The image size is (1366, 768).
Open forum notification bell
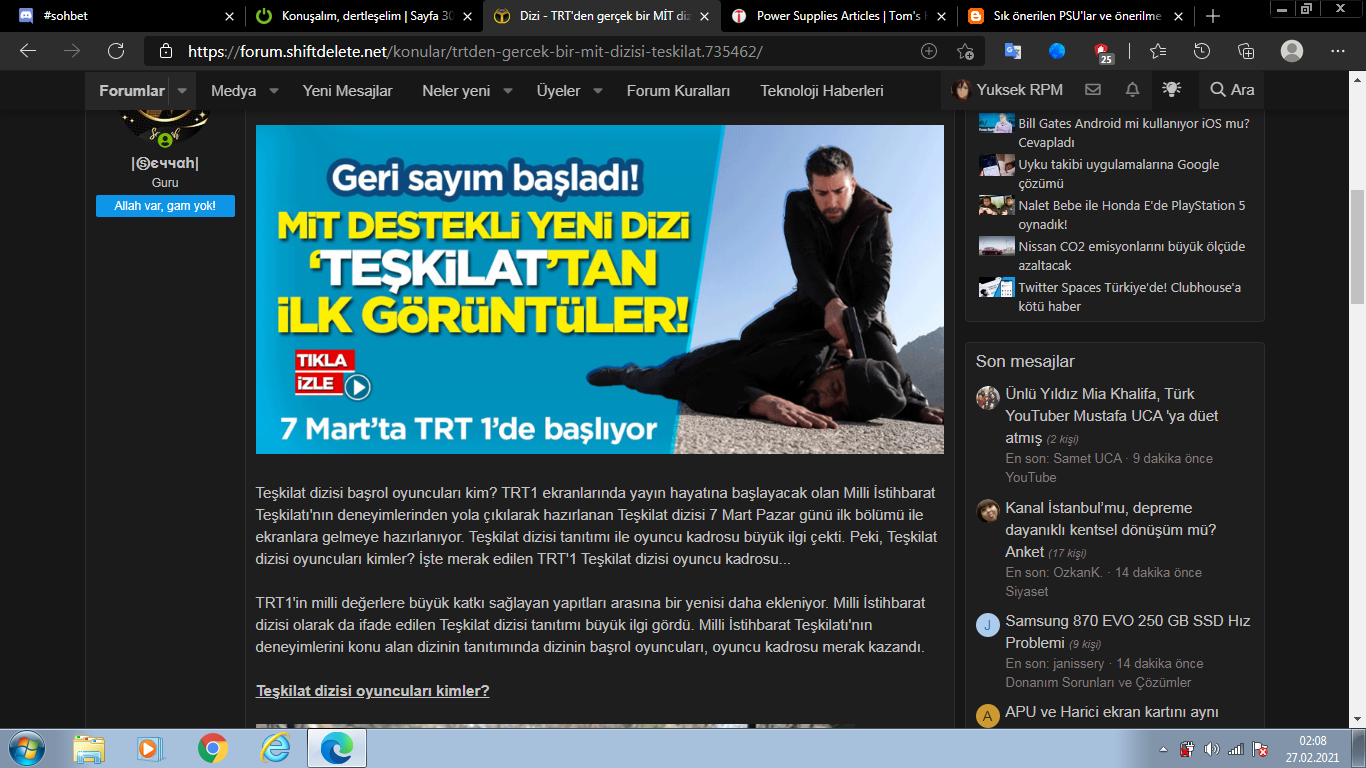coord(1132,90)
